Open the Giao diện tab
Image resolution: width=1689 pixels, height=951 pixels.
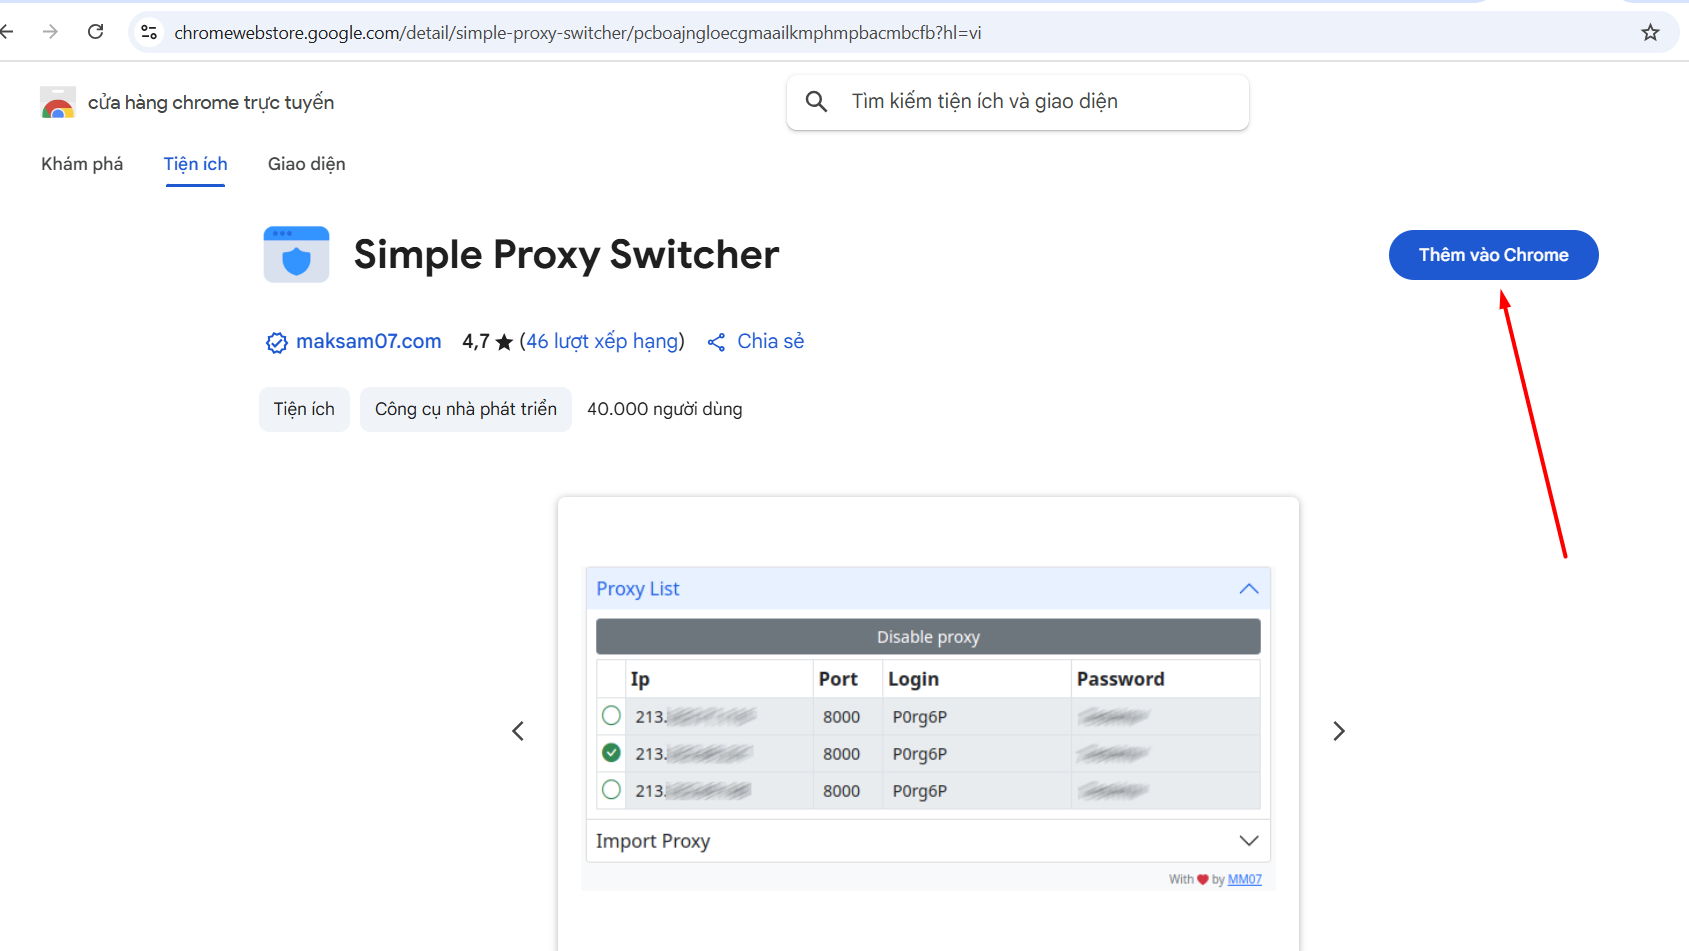307,164
